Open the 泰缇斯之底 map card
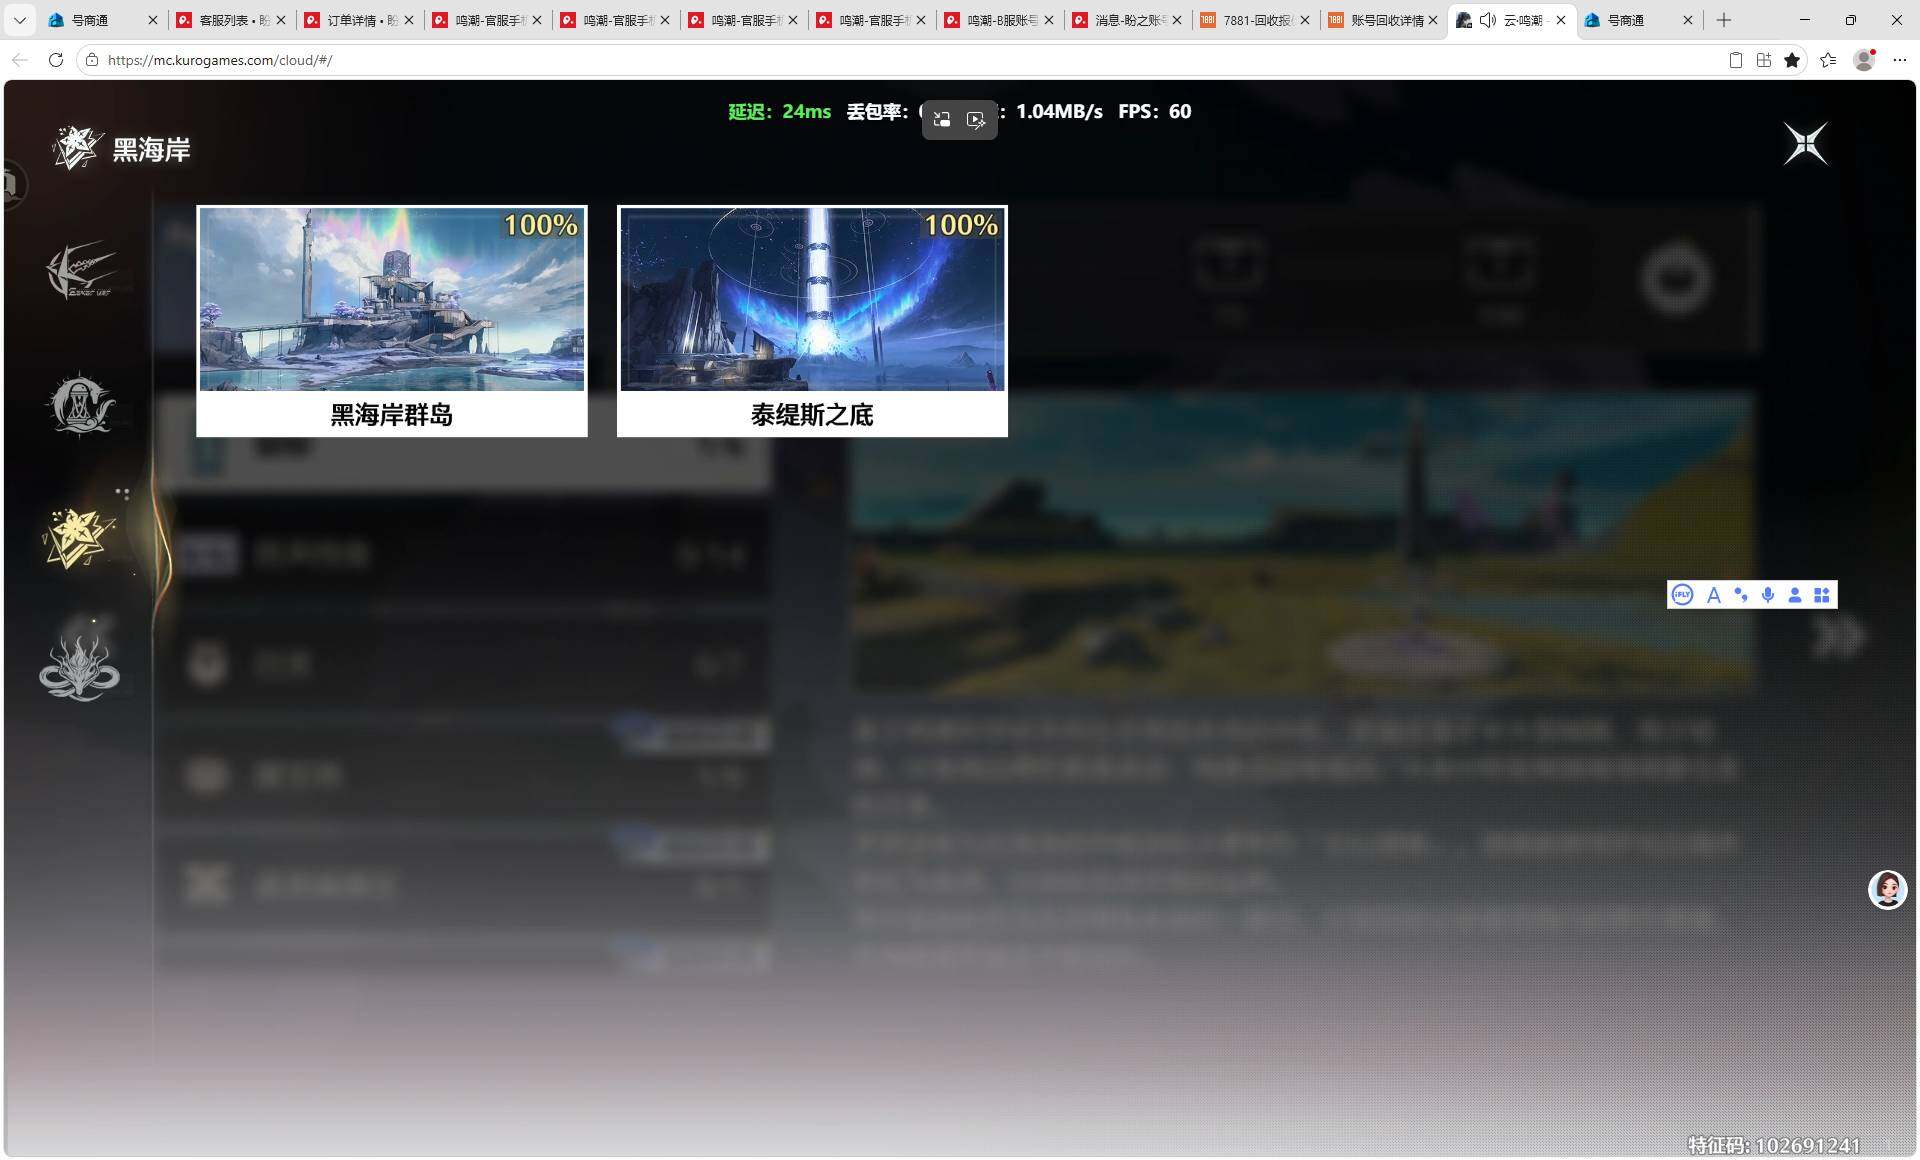1920x1160 pixels. pyautogui.click(x=812, y=321)
